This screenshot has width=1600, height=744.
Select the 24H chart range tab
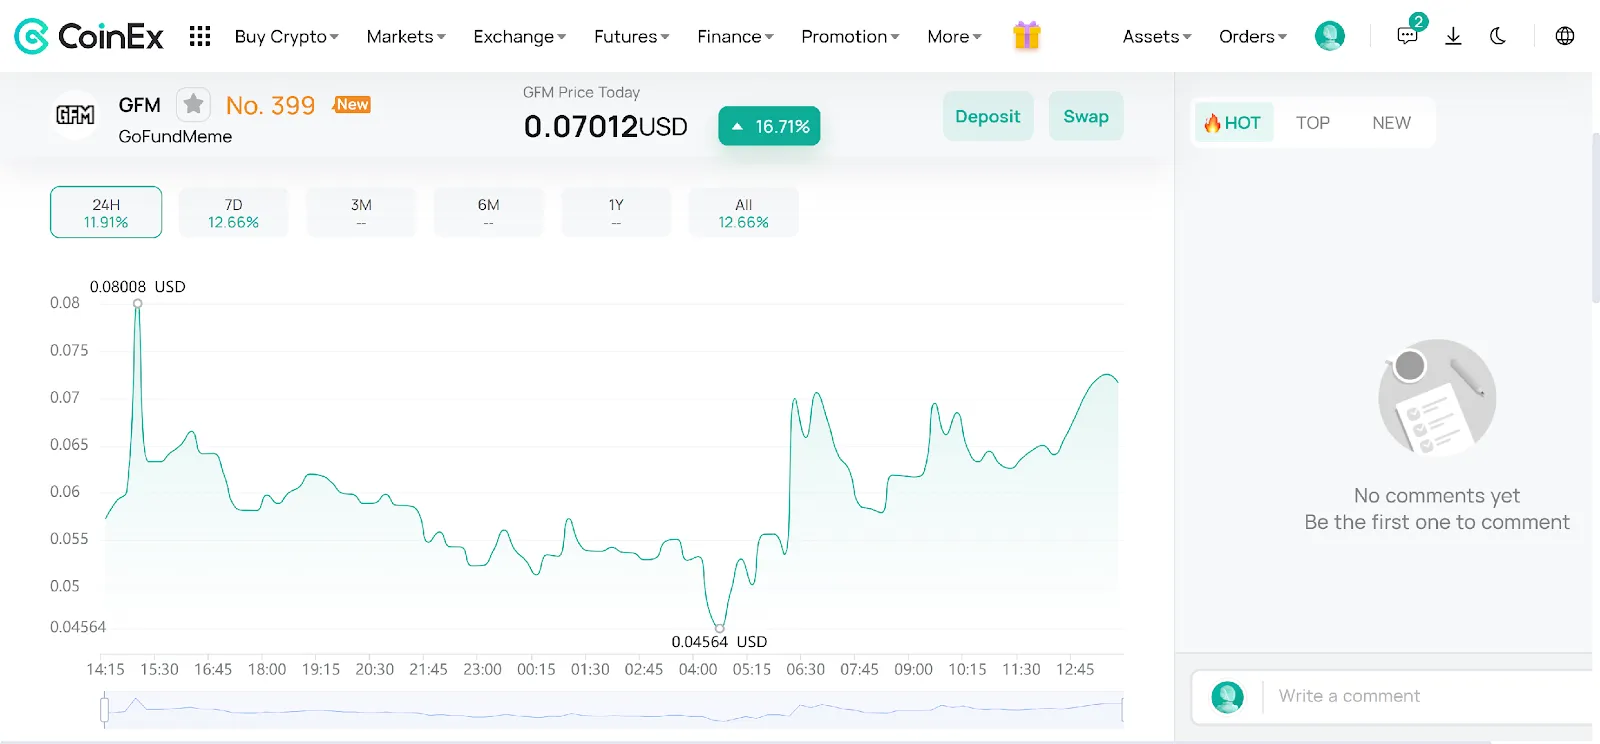pos(106,212)
